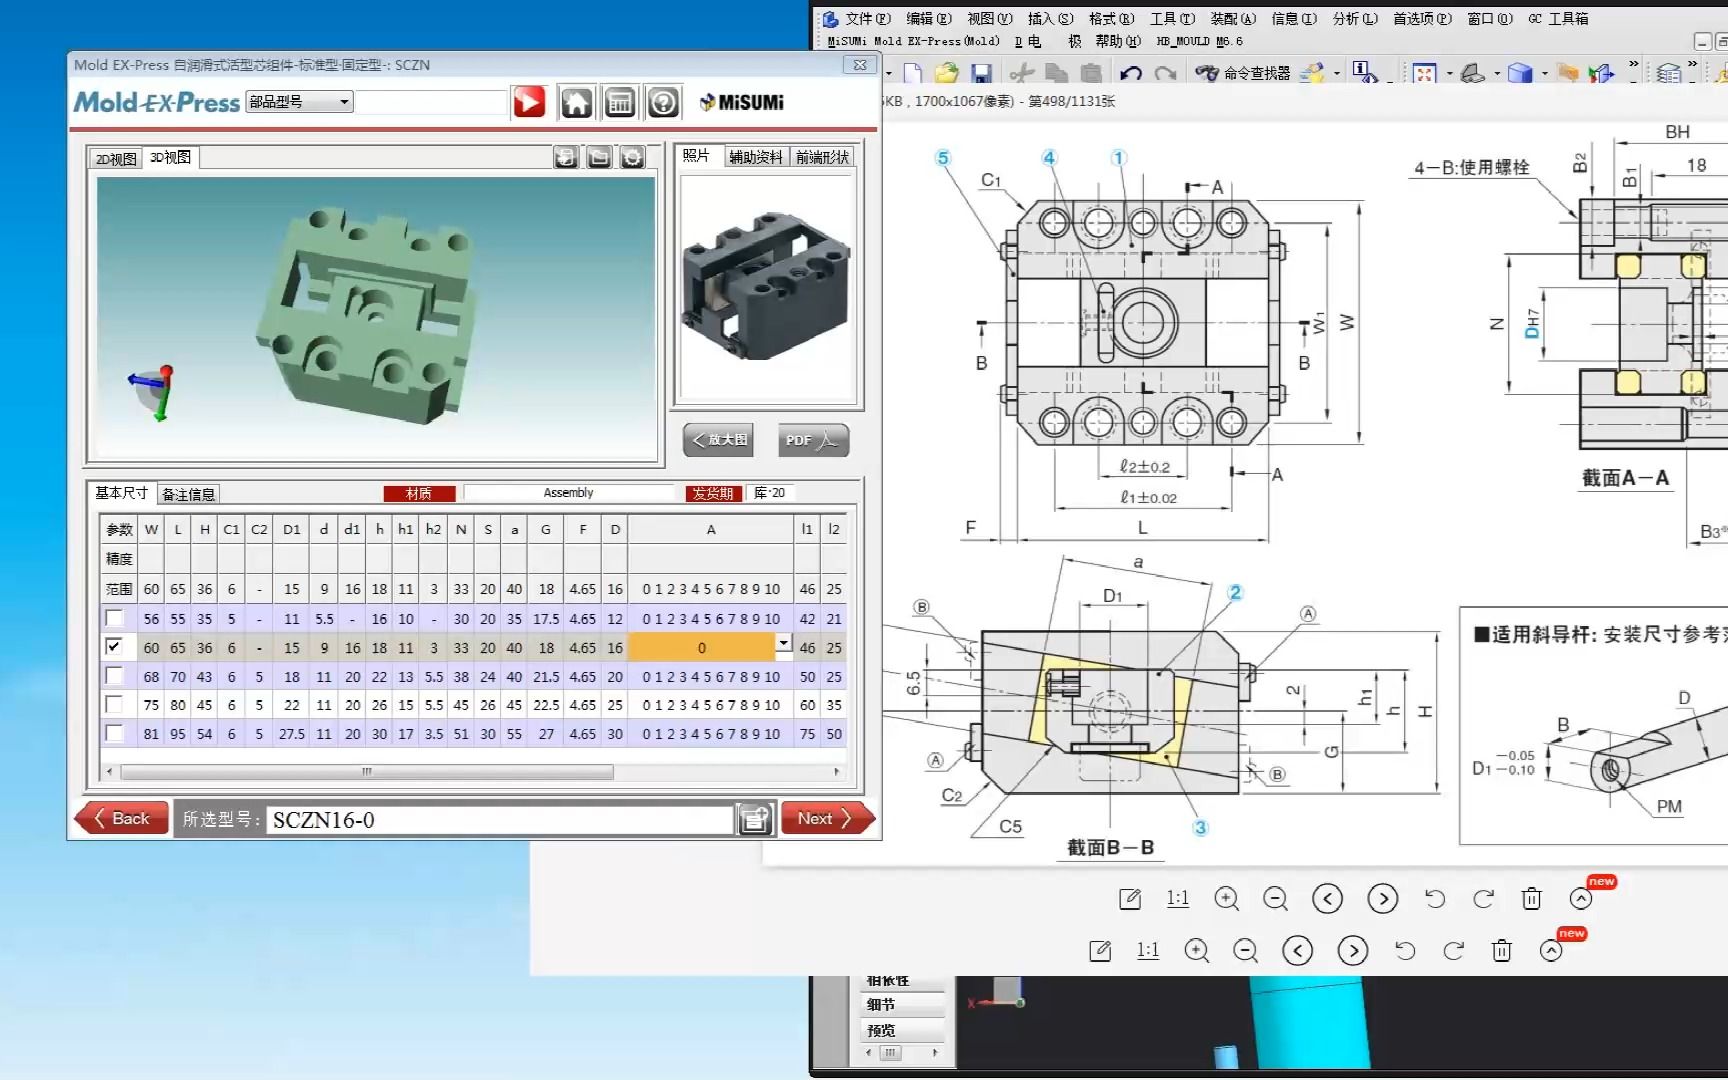Click the Next button

[x=827, y=818]
